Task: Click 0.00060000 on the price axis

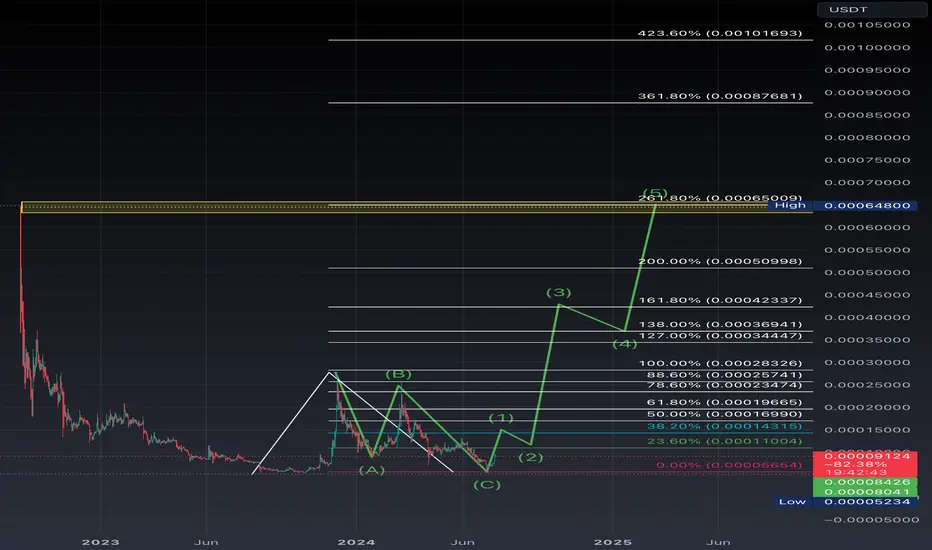Action: (x=867, y=228)
